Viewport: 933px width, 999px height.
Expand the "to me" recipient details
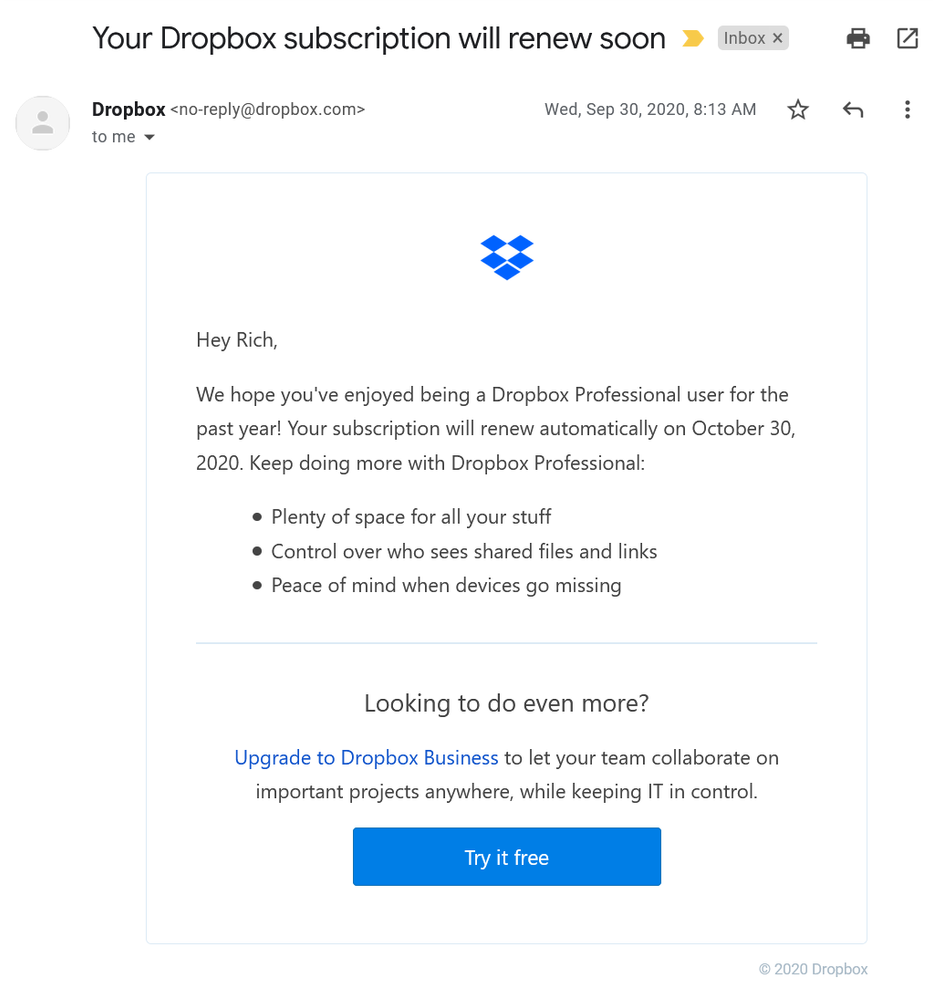[150, 138]
